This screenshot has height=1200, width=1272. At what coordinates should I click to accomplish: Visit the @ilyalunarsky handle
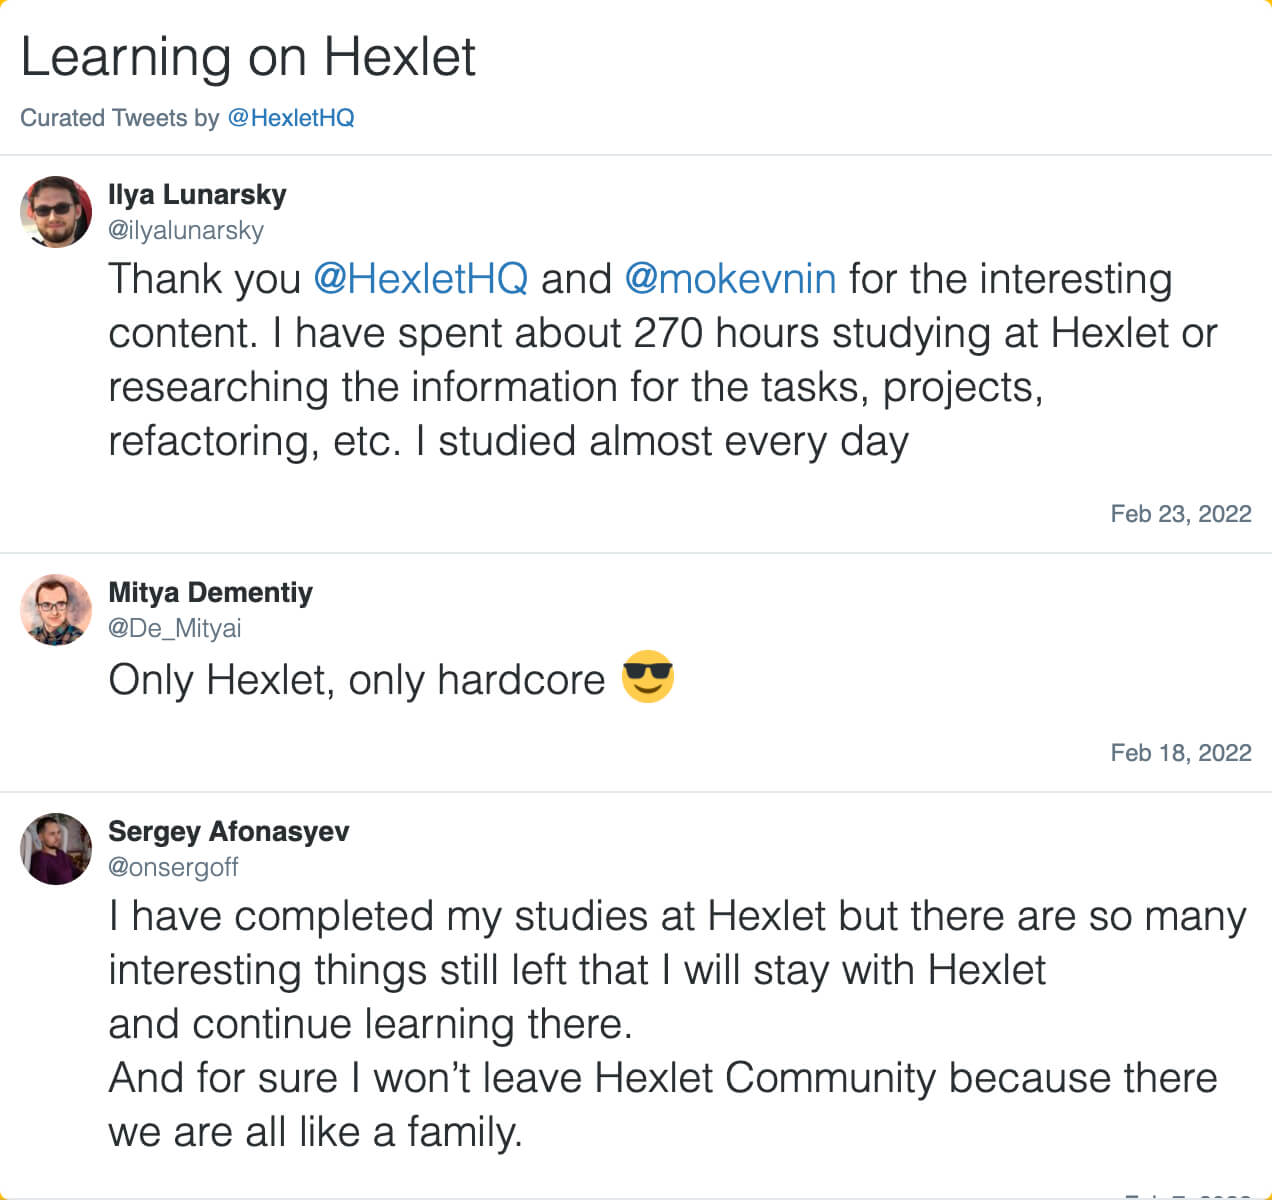[186, 230]
